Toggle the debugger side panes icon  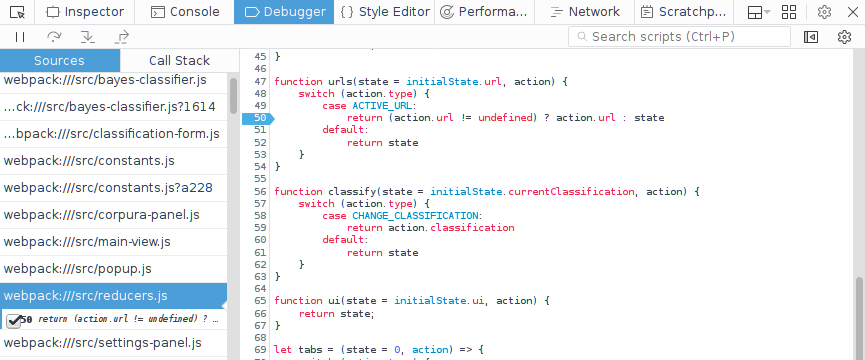coord(811,37)
